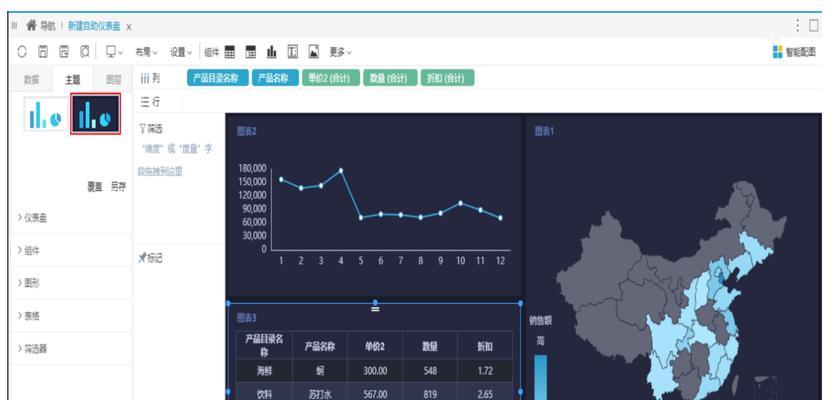
Task: Click the 图表3 table title
Action: pos(247,318)
